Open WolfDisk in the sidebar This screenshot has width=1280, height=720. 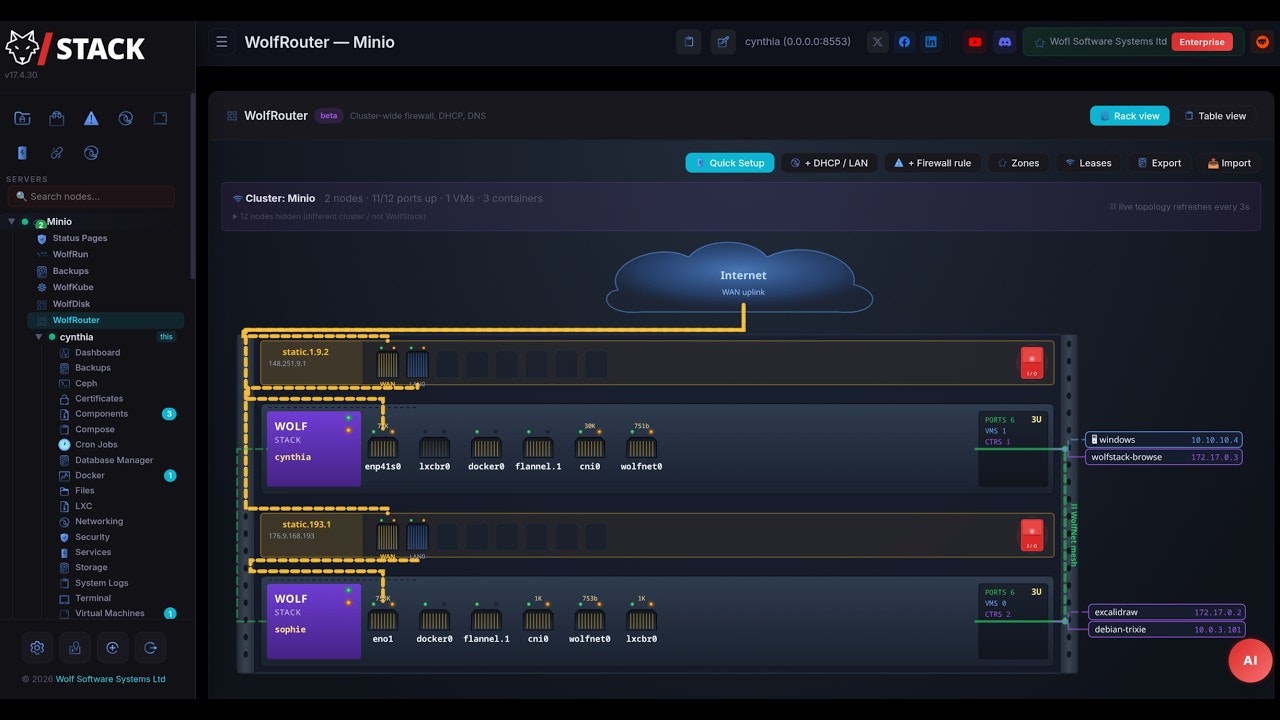(x=72, y=304)
